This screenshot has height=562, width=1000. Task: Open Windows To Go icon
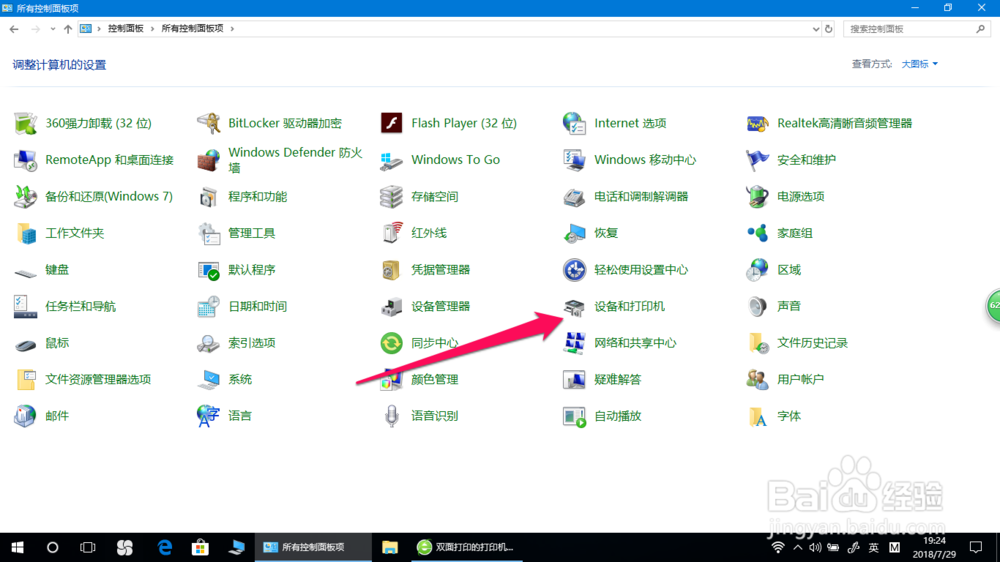(392, 159)
